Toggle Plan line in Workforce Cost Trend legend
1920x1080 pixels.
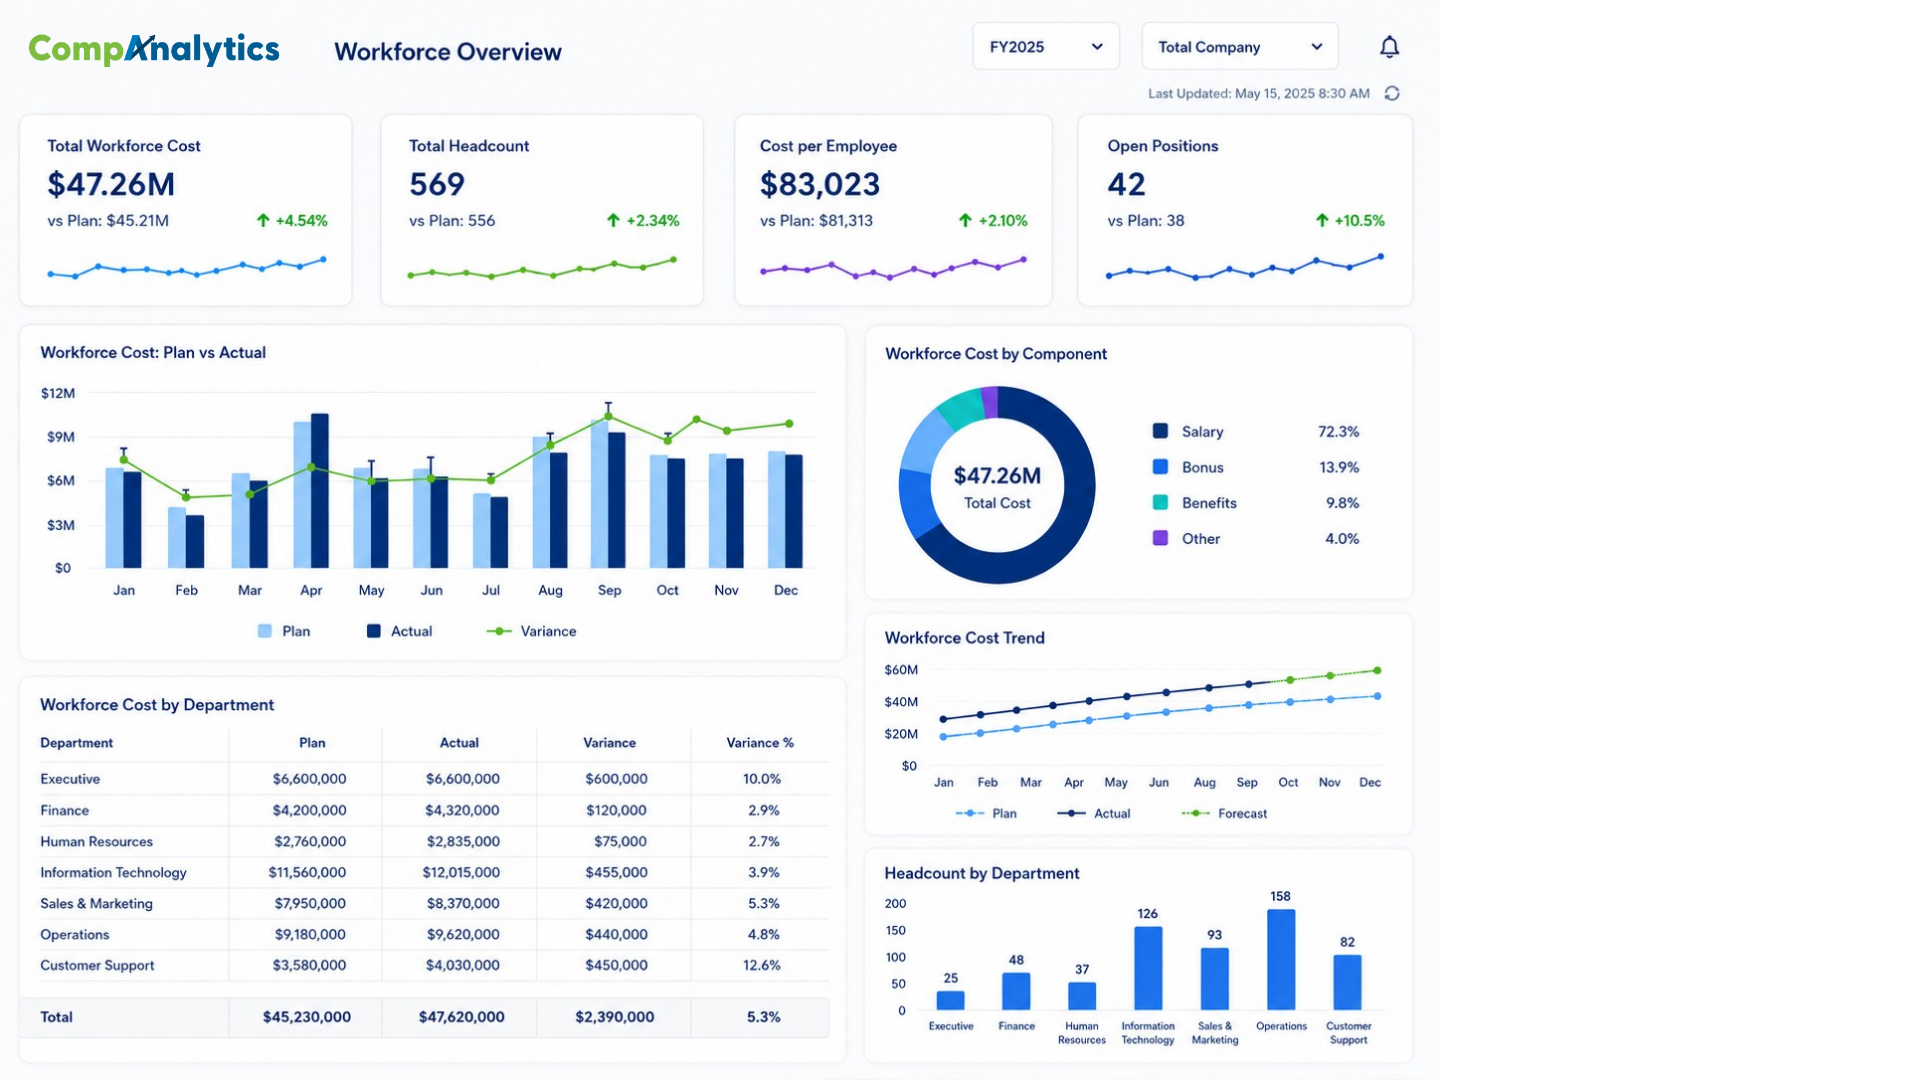click(x=986, y=813)
